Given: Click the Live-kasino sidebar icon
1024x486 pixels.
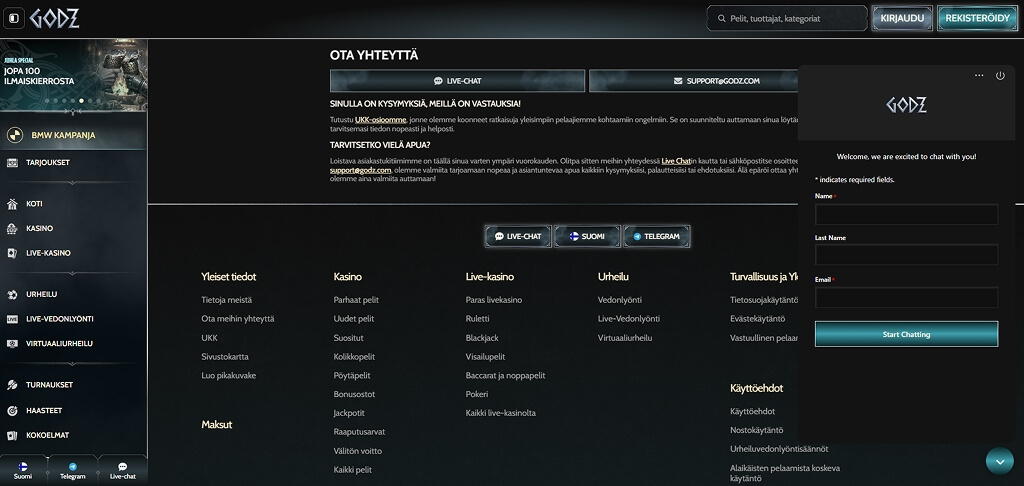Looking at the screenshot, I should coord(12,253).
